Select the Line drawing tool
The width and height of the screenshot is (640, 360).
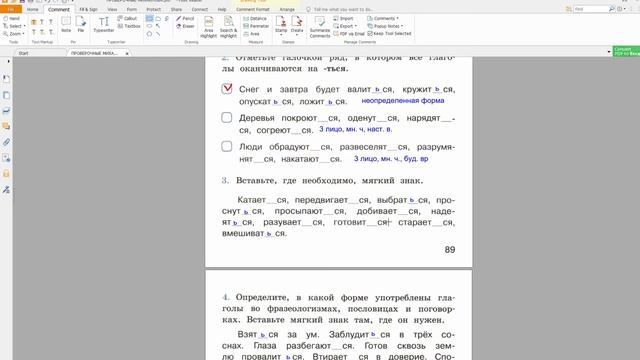(x=158, y=34)
